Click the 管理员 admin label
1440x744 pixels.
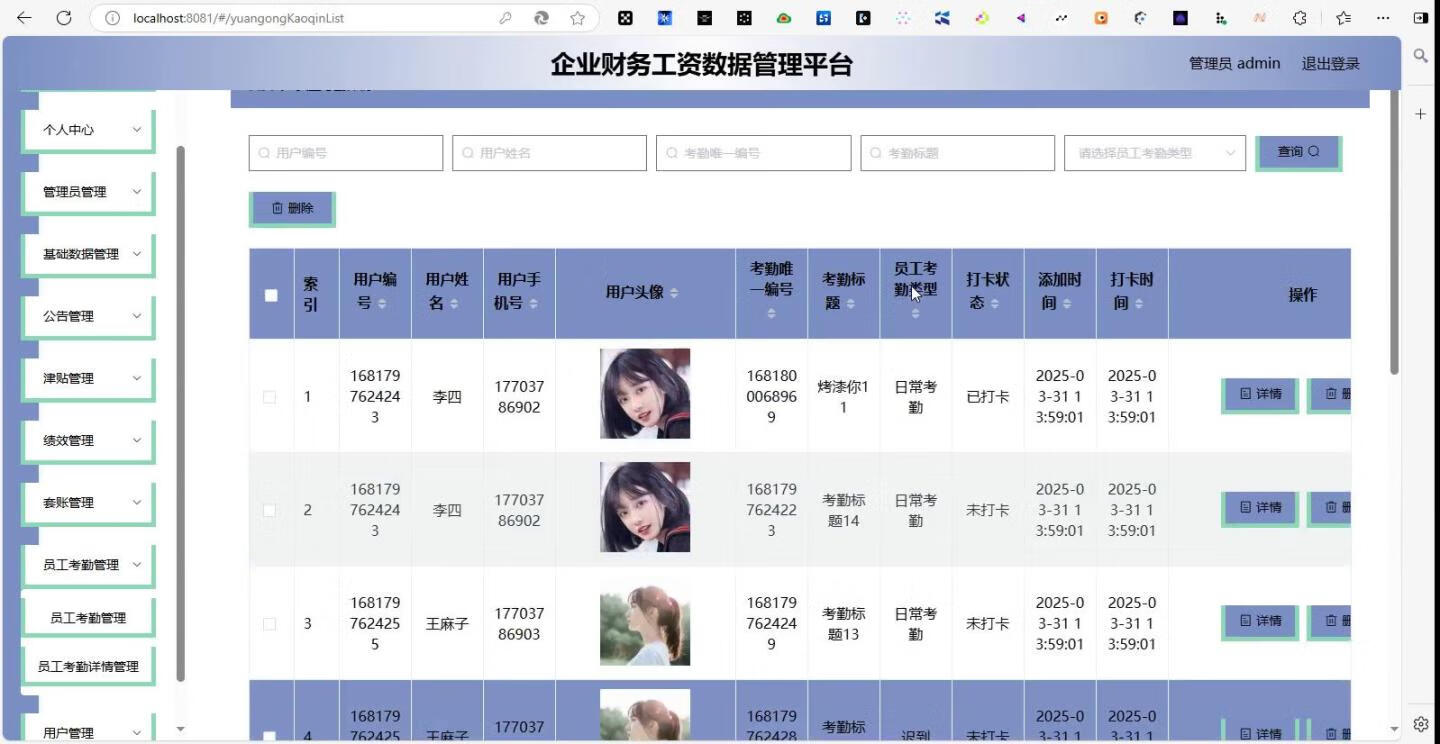(x=1234, y=64)
